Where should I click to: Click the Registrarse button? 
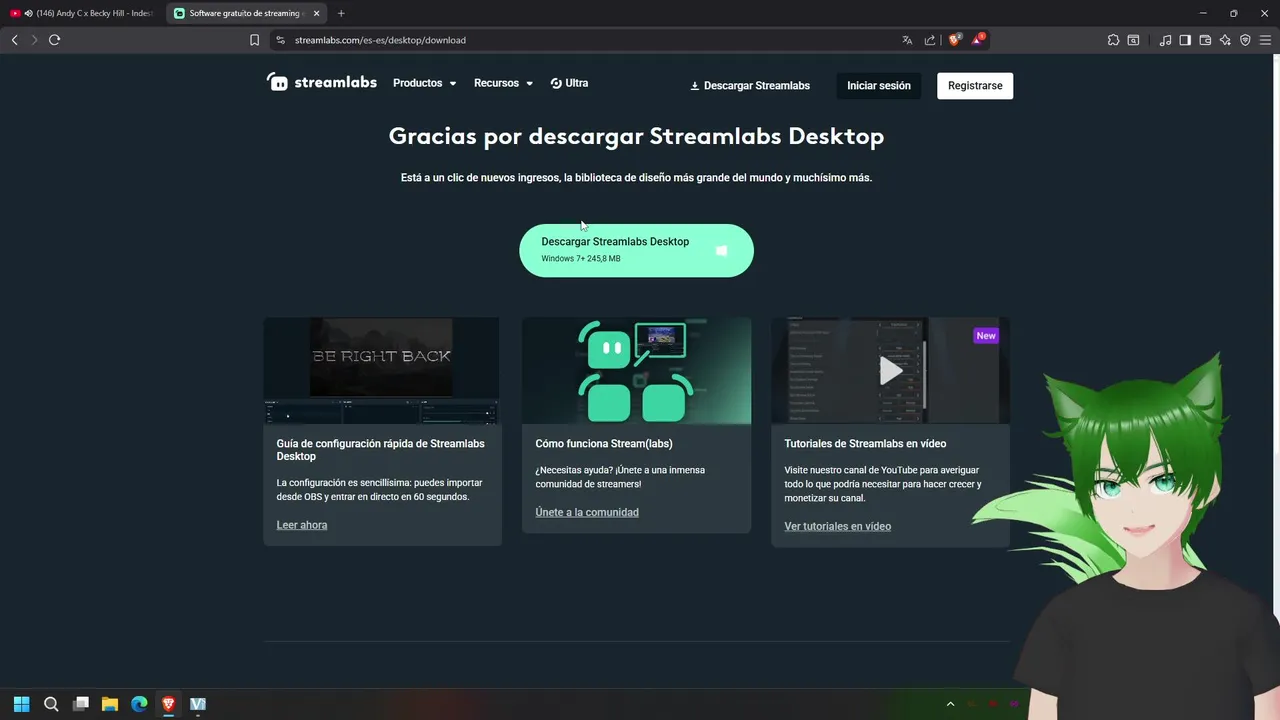click(x=975, y=86)
